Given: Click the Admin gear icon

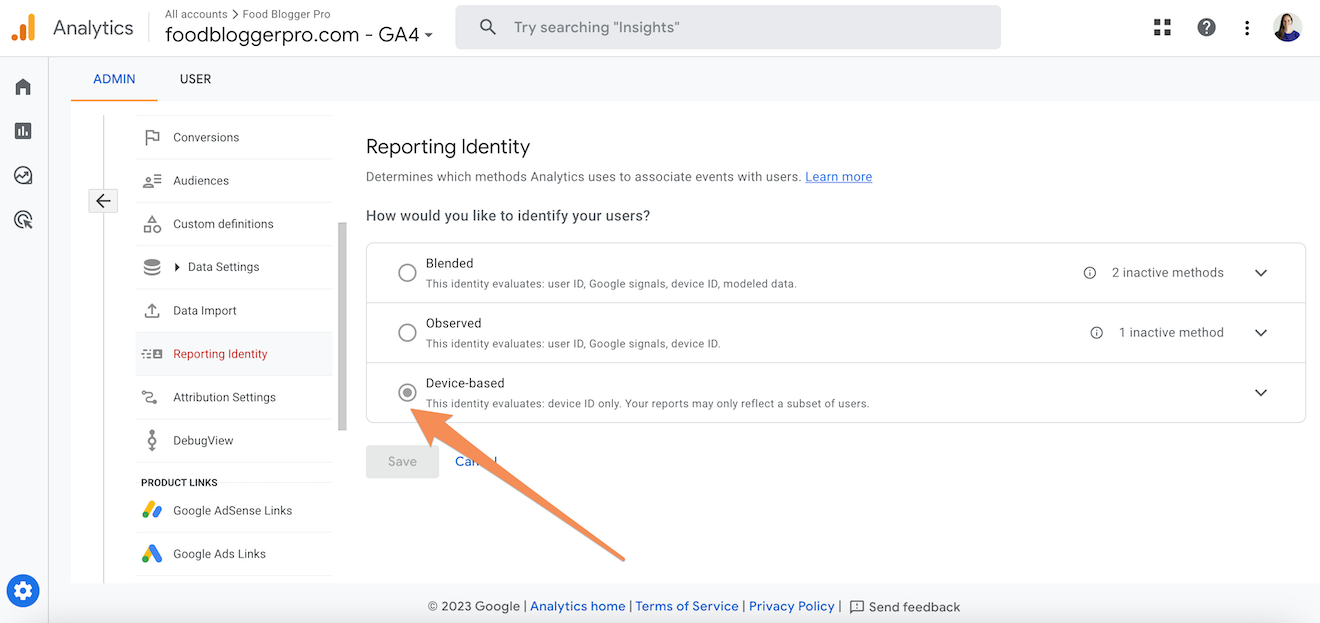Looking at the screenshot, I should point(23,591).
